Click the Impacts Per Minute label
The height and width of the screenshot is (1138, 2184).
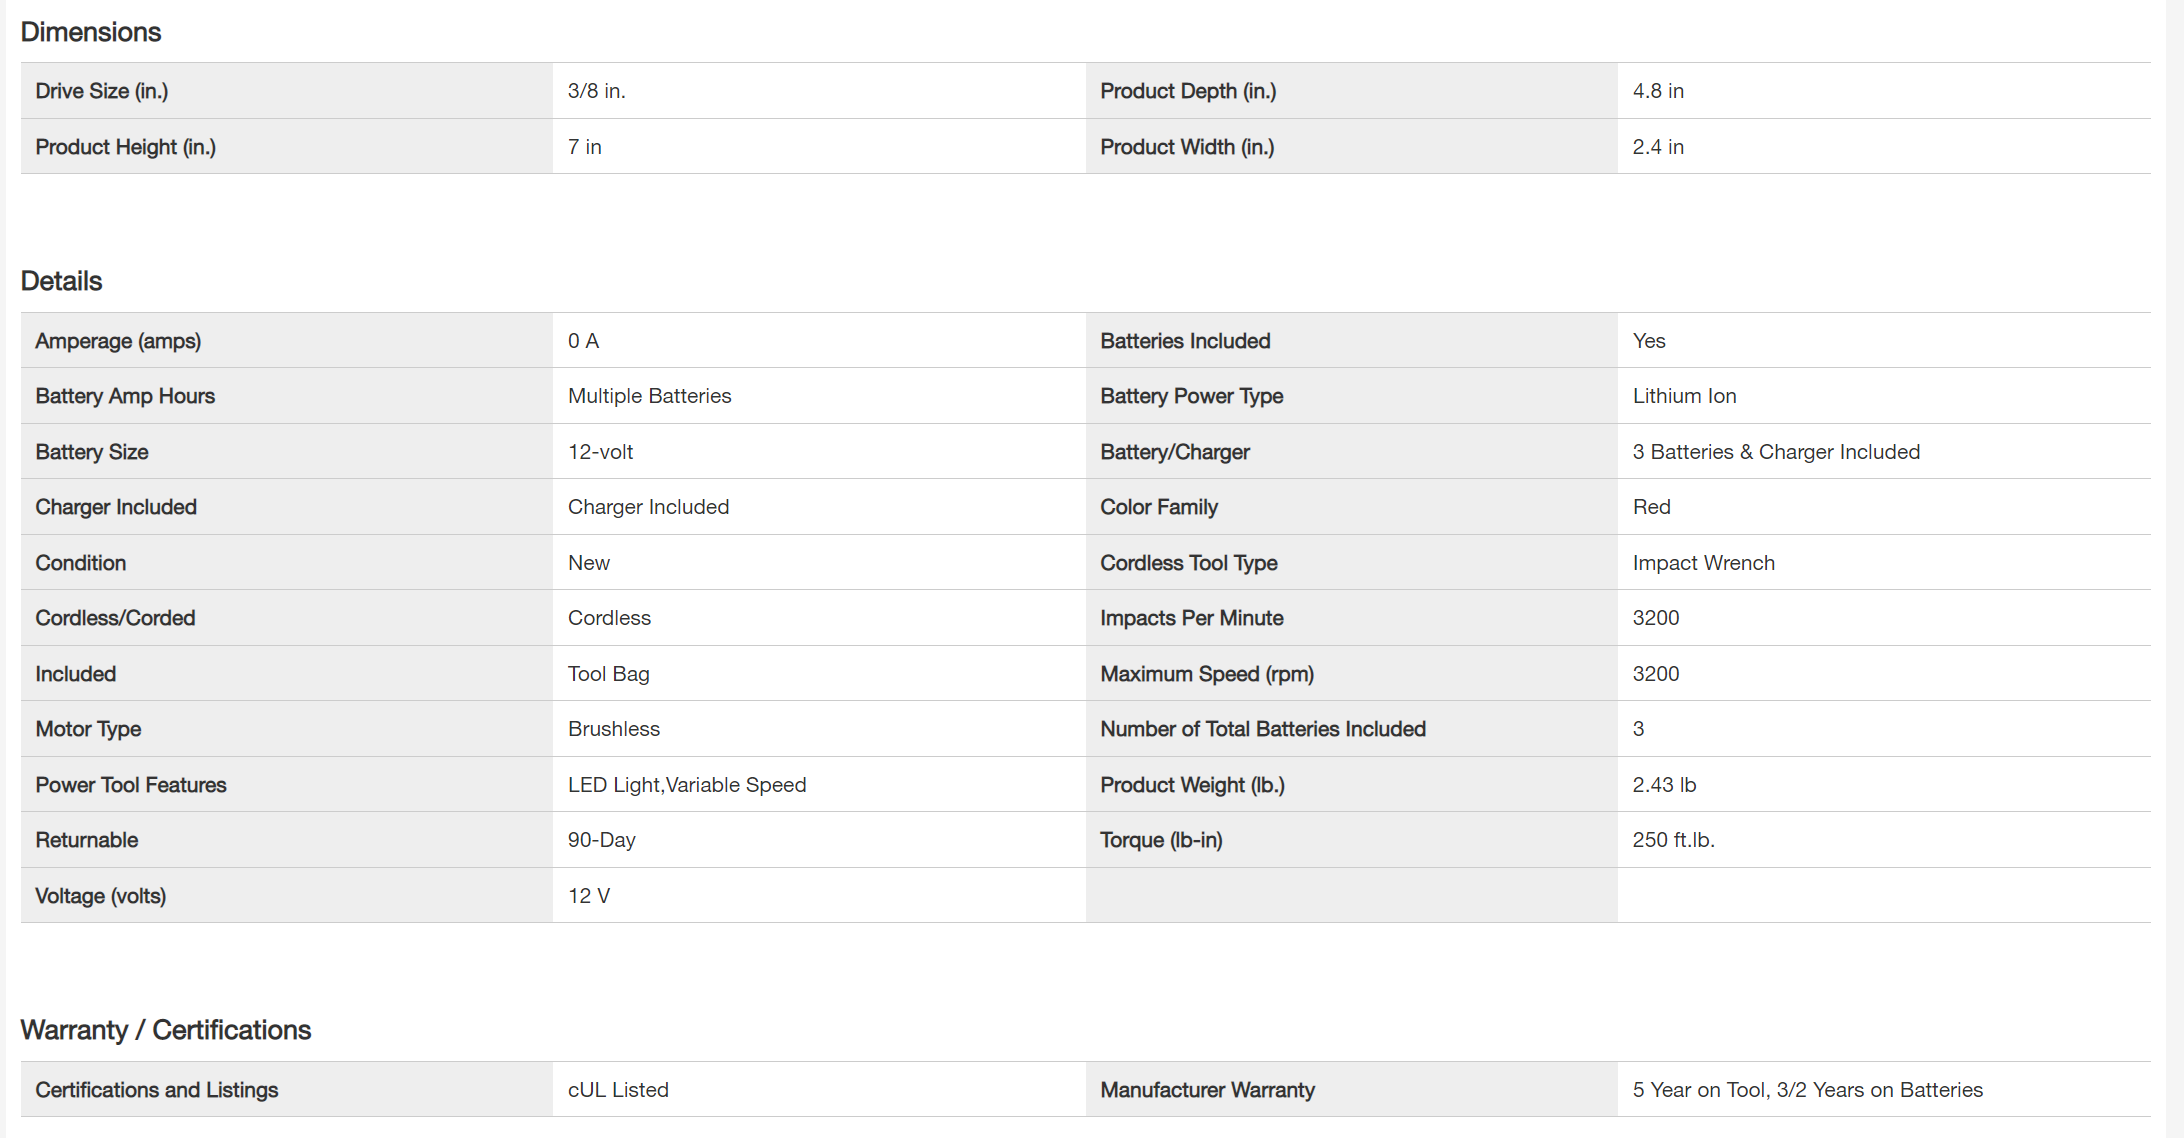[x=1191, y=618]
